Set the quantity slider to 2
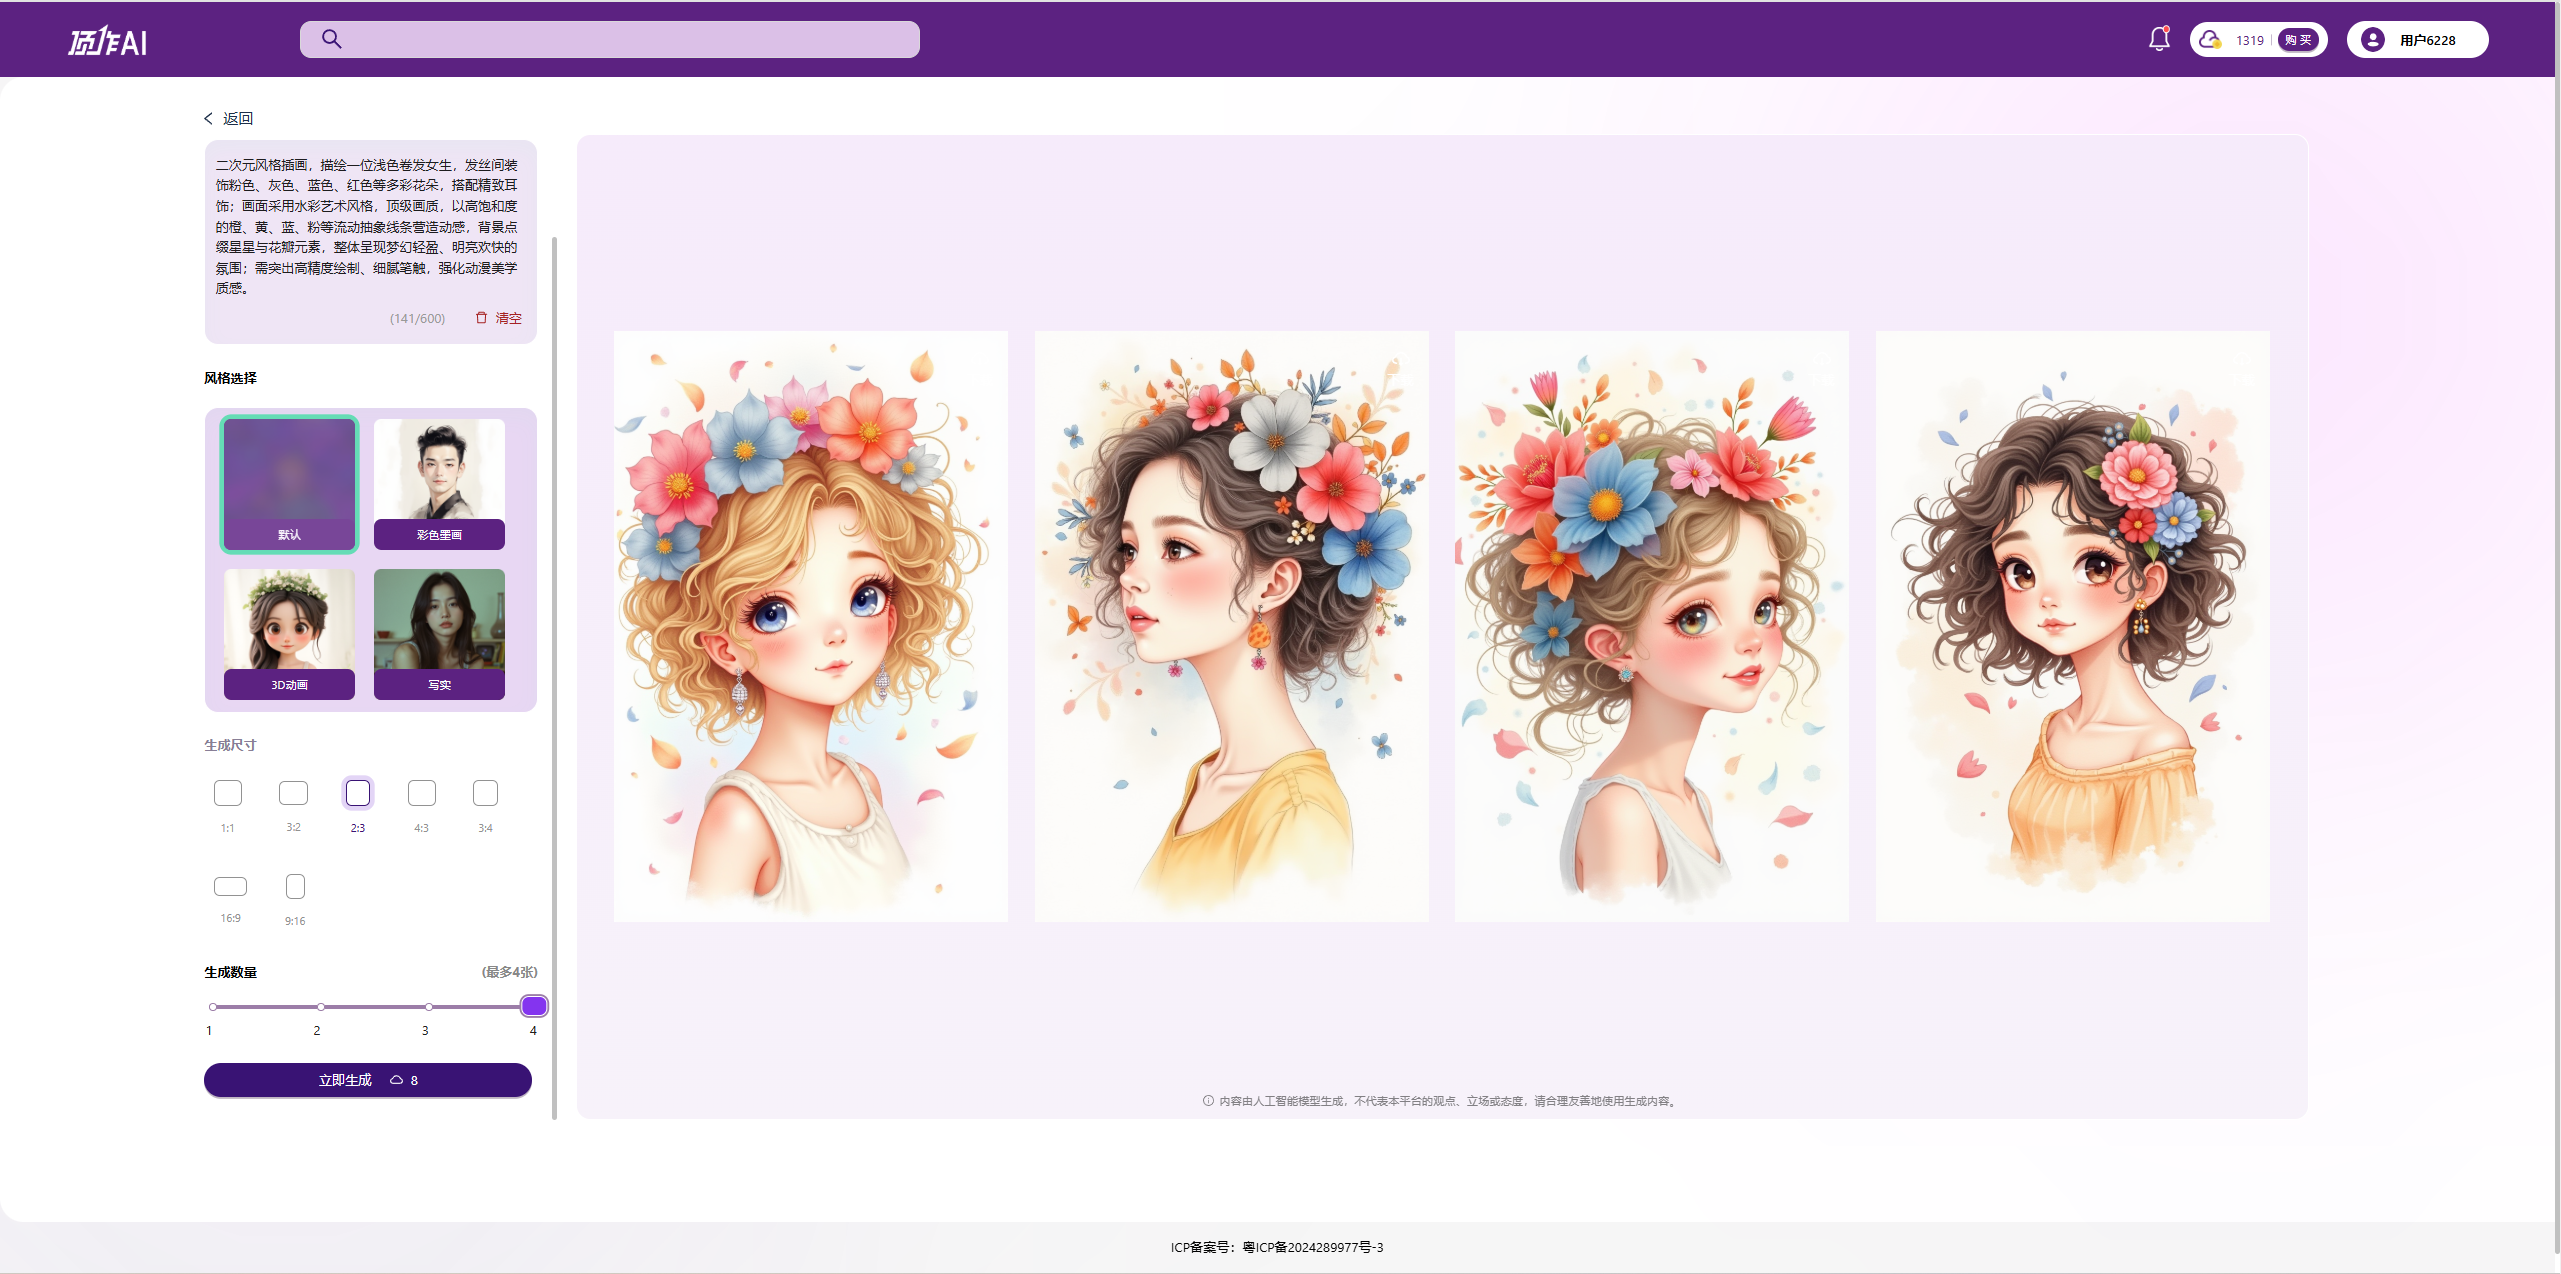 [x=321, y=1007]
